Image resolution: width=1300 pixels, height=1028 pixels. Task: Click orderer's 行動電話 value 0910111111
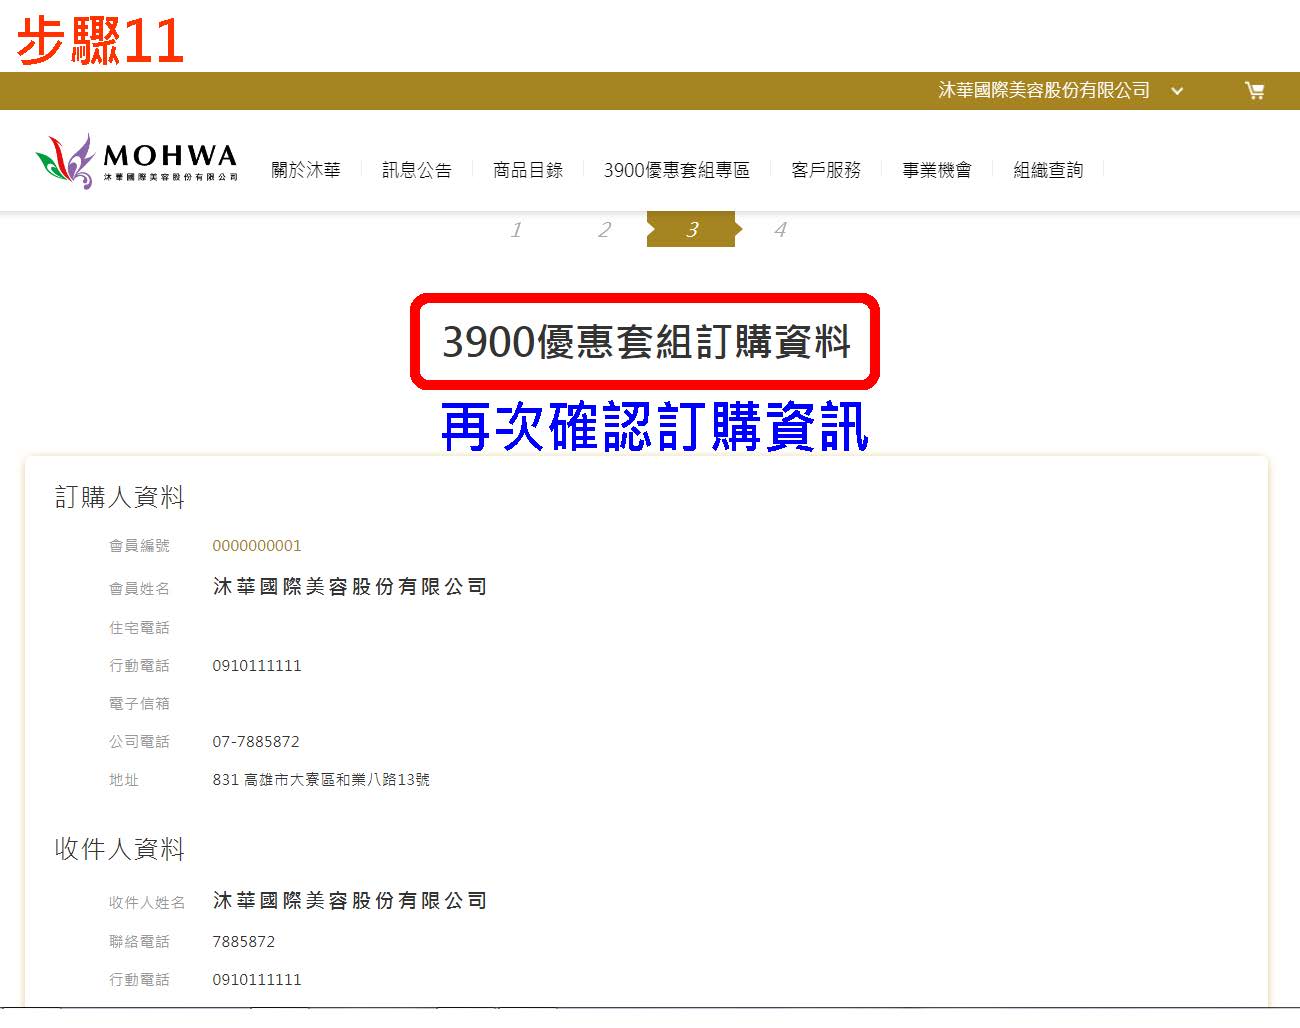pyautogui.click(x=257, y=666)
